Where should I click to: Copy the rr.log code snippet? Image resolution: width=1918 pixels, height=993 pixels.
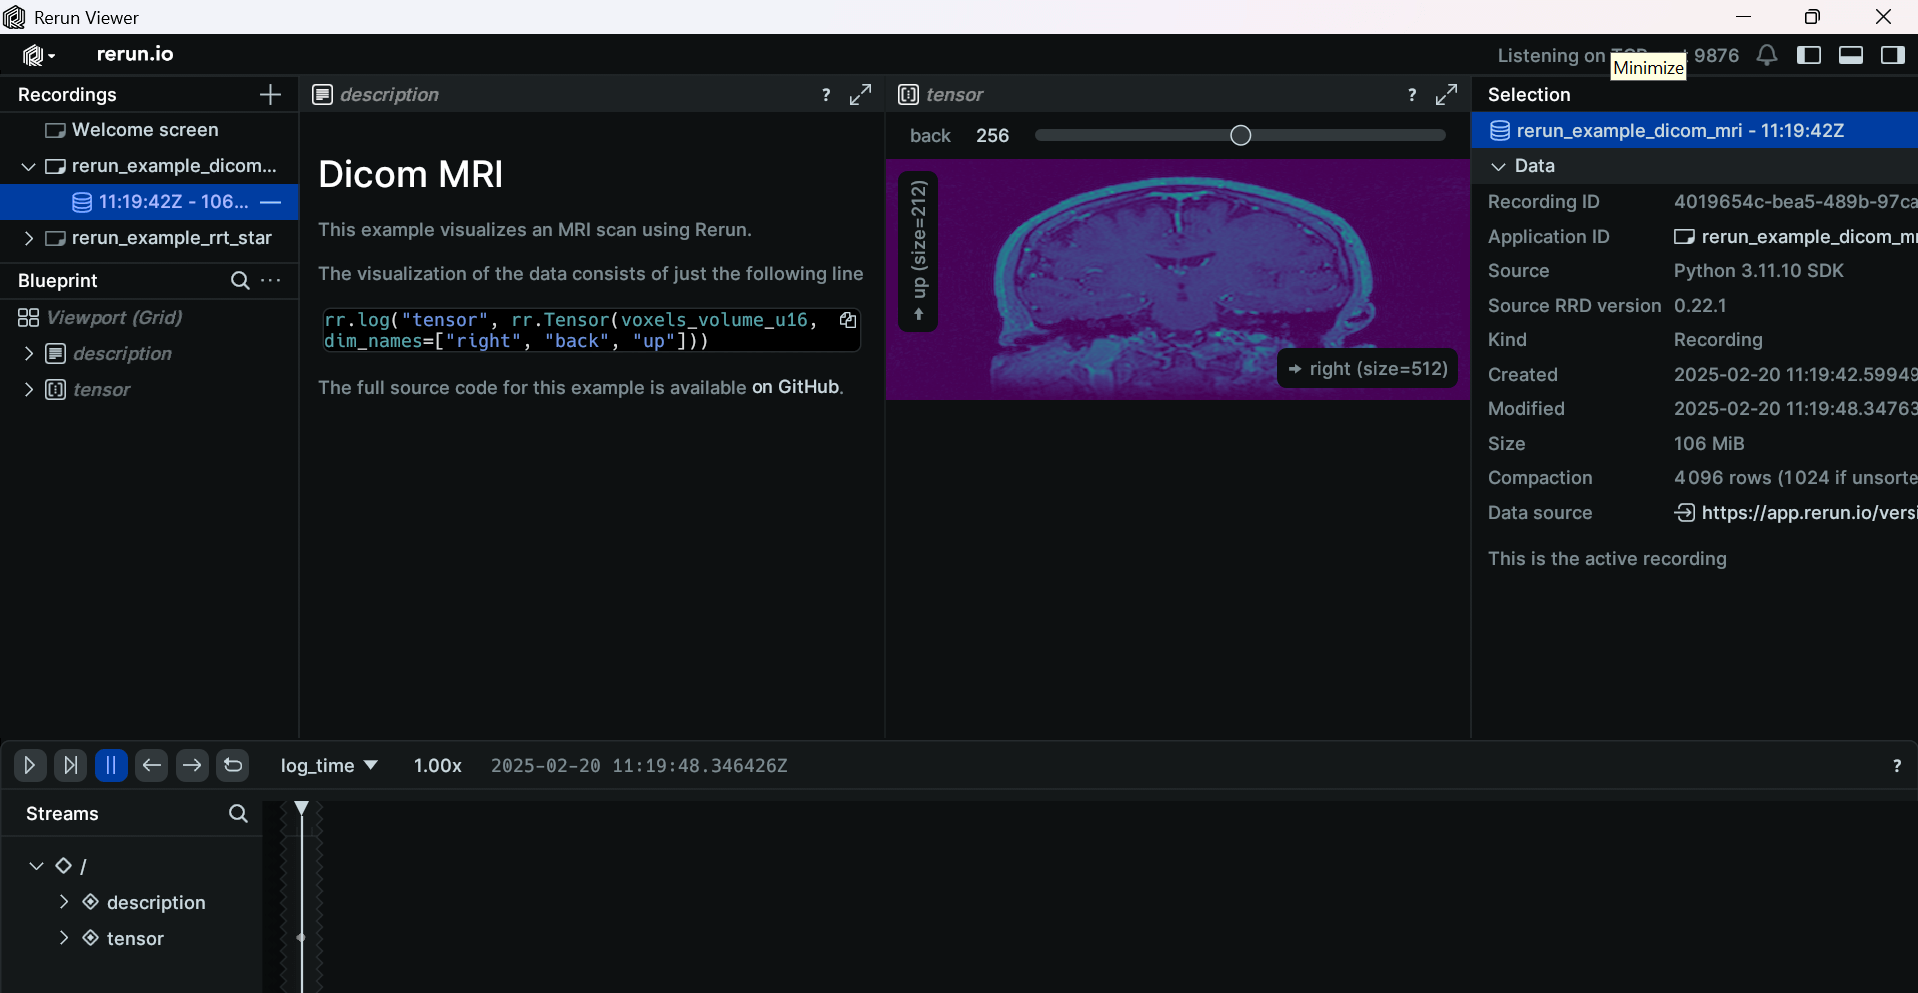click(x=848, y=320)
